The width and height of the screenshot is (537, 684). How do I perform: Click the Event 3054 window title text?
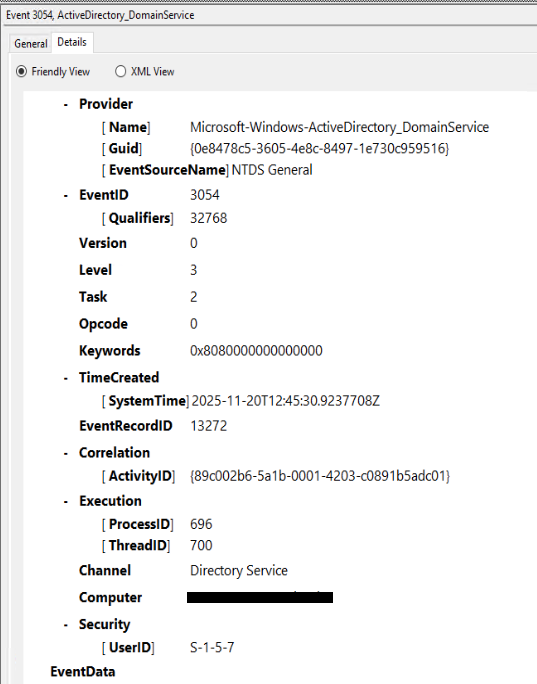(100, 15)
